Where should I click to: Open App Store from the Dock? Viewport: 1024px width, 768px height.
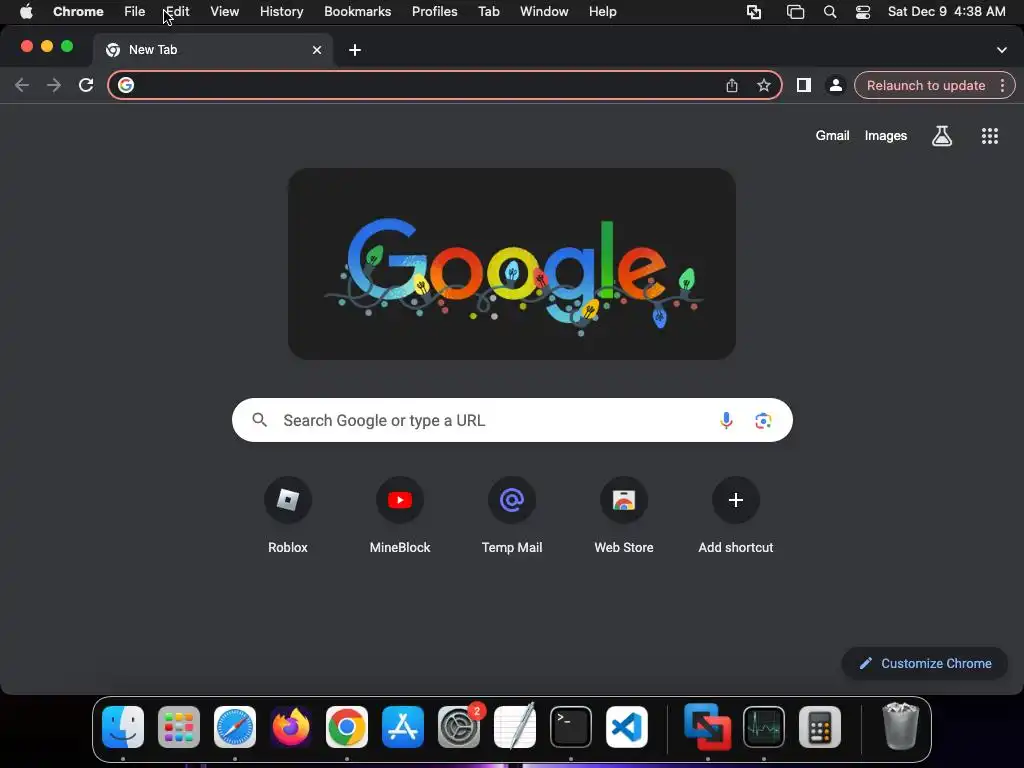(x=403, y=727)
